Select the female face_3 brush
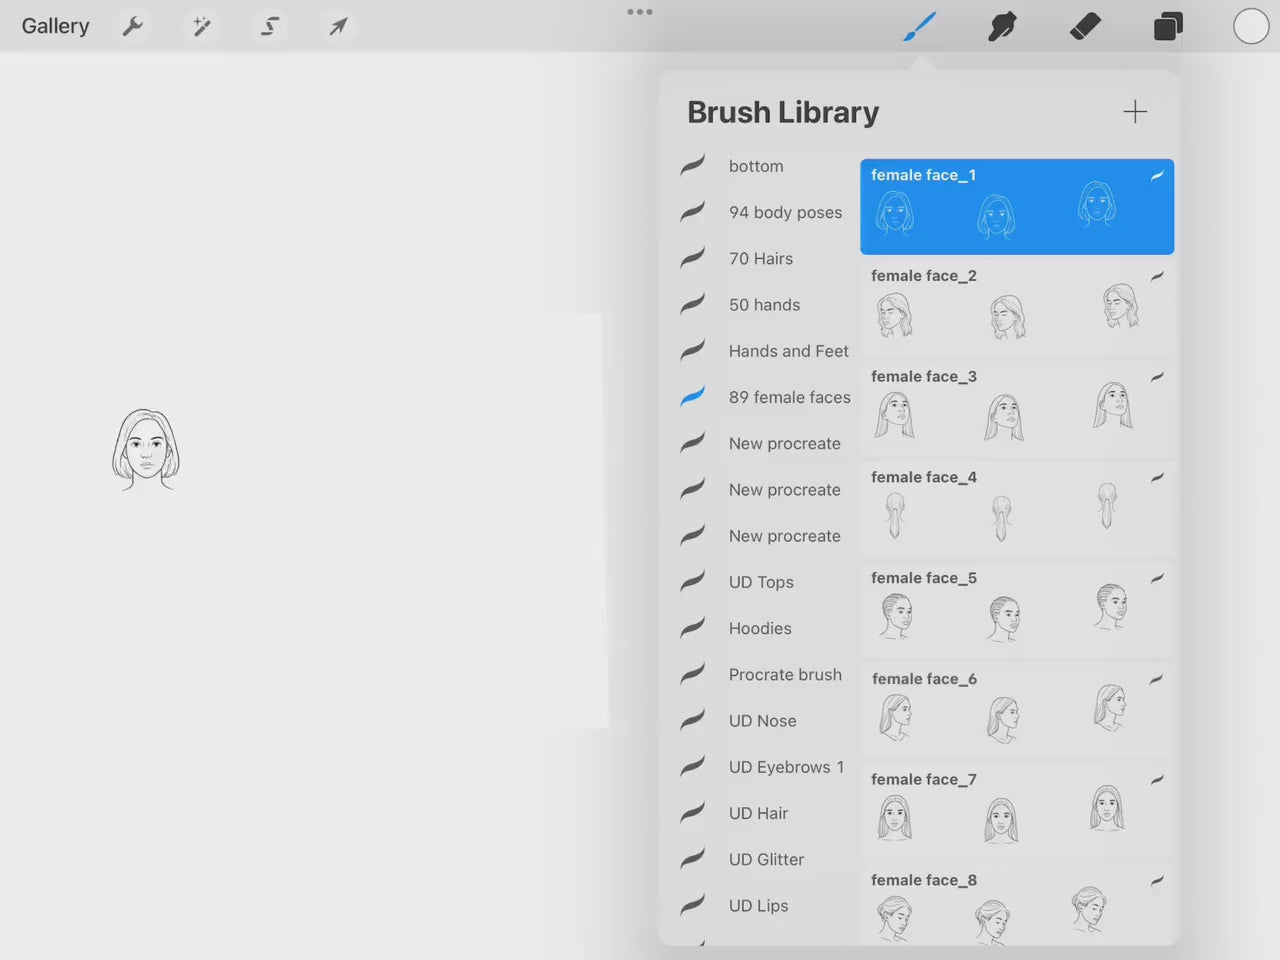Viewport: 1280px width, 960px height. click(1016, 408)
